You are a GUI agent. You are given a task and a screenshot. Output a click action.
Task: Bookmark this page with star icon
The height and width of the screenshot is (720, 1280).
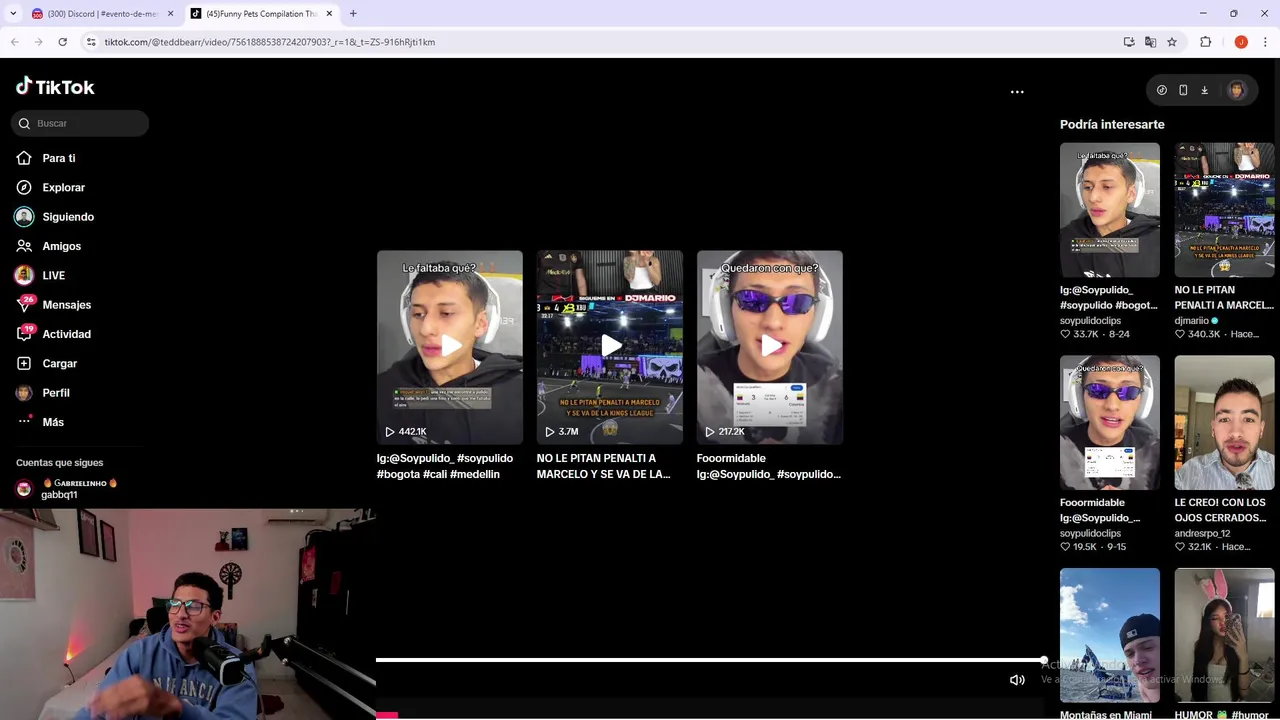click(x=1172, y=42)
